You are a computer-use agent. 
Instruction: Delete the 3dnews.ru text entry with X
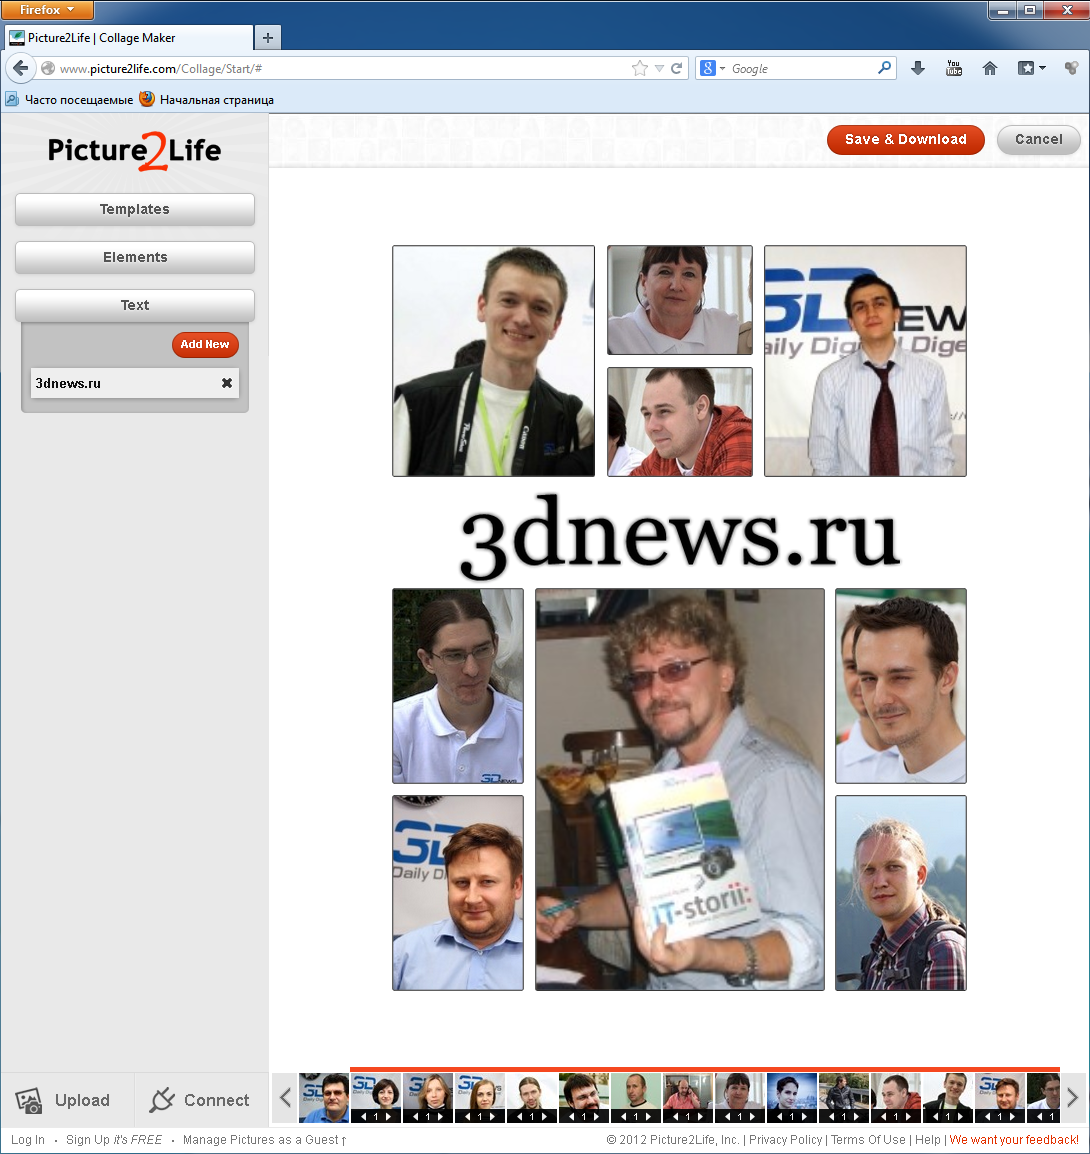click(227, 383)
